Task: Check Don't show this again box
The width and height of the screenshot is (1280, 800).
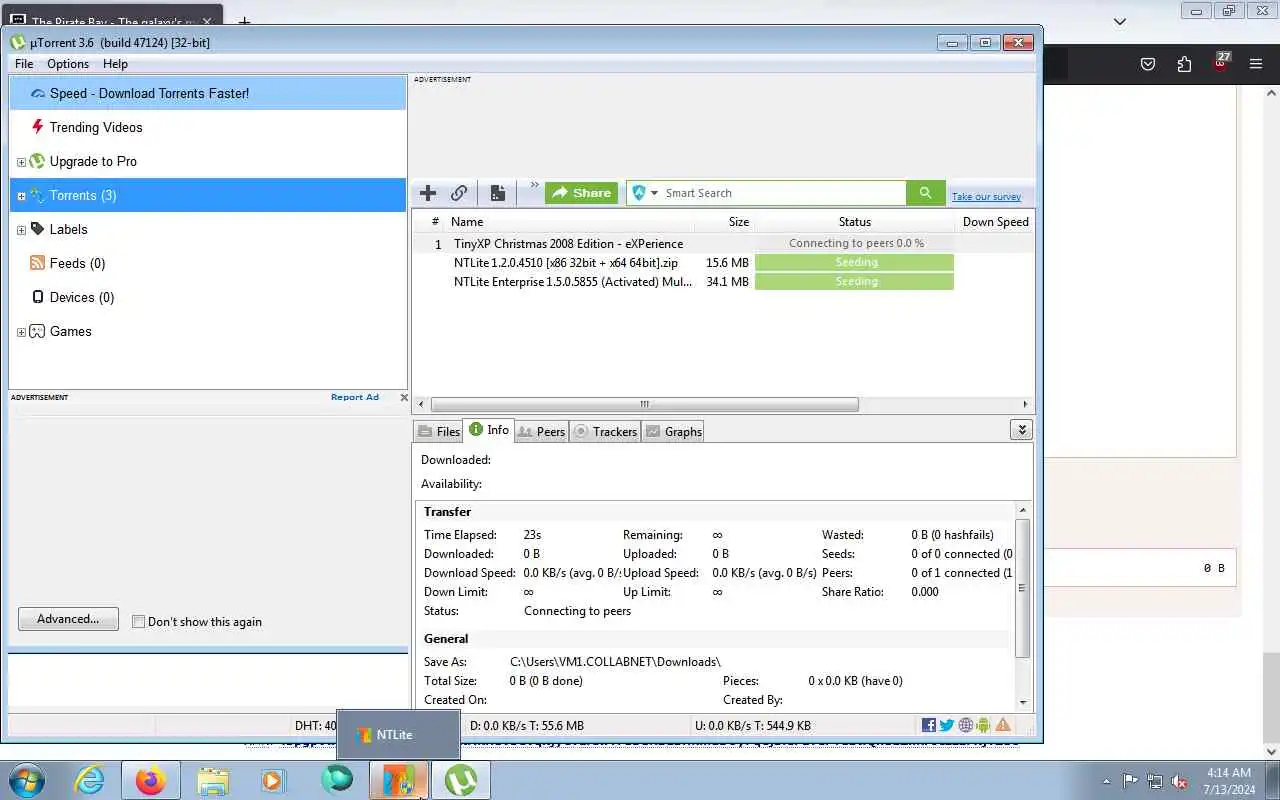Action: pos(139,622)
